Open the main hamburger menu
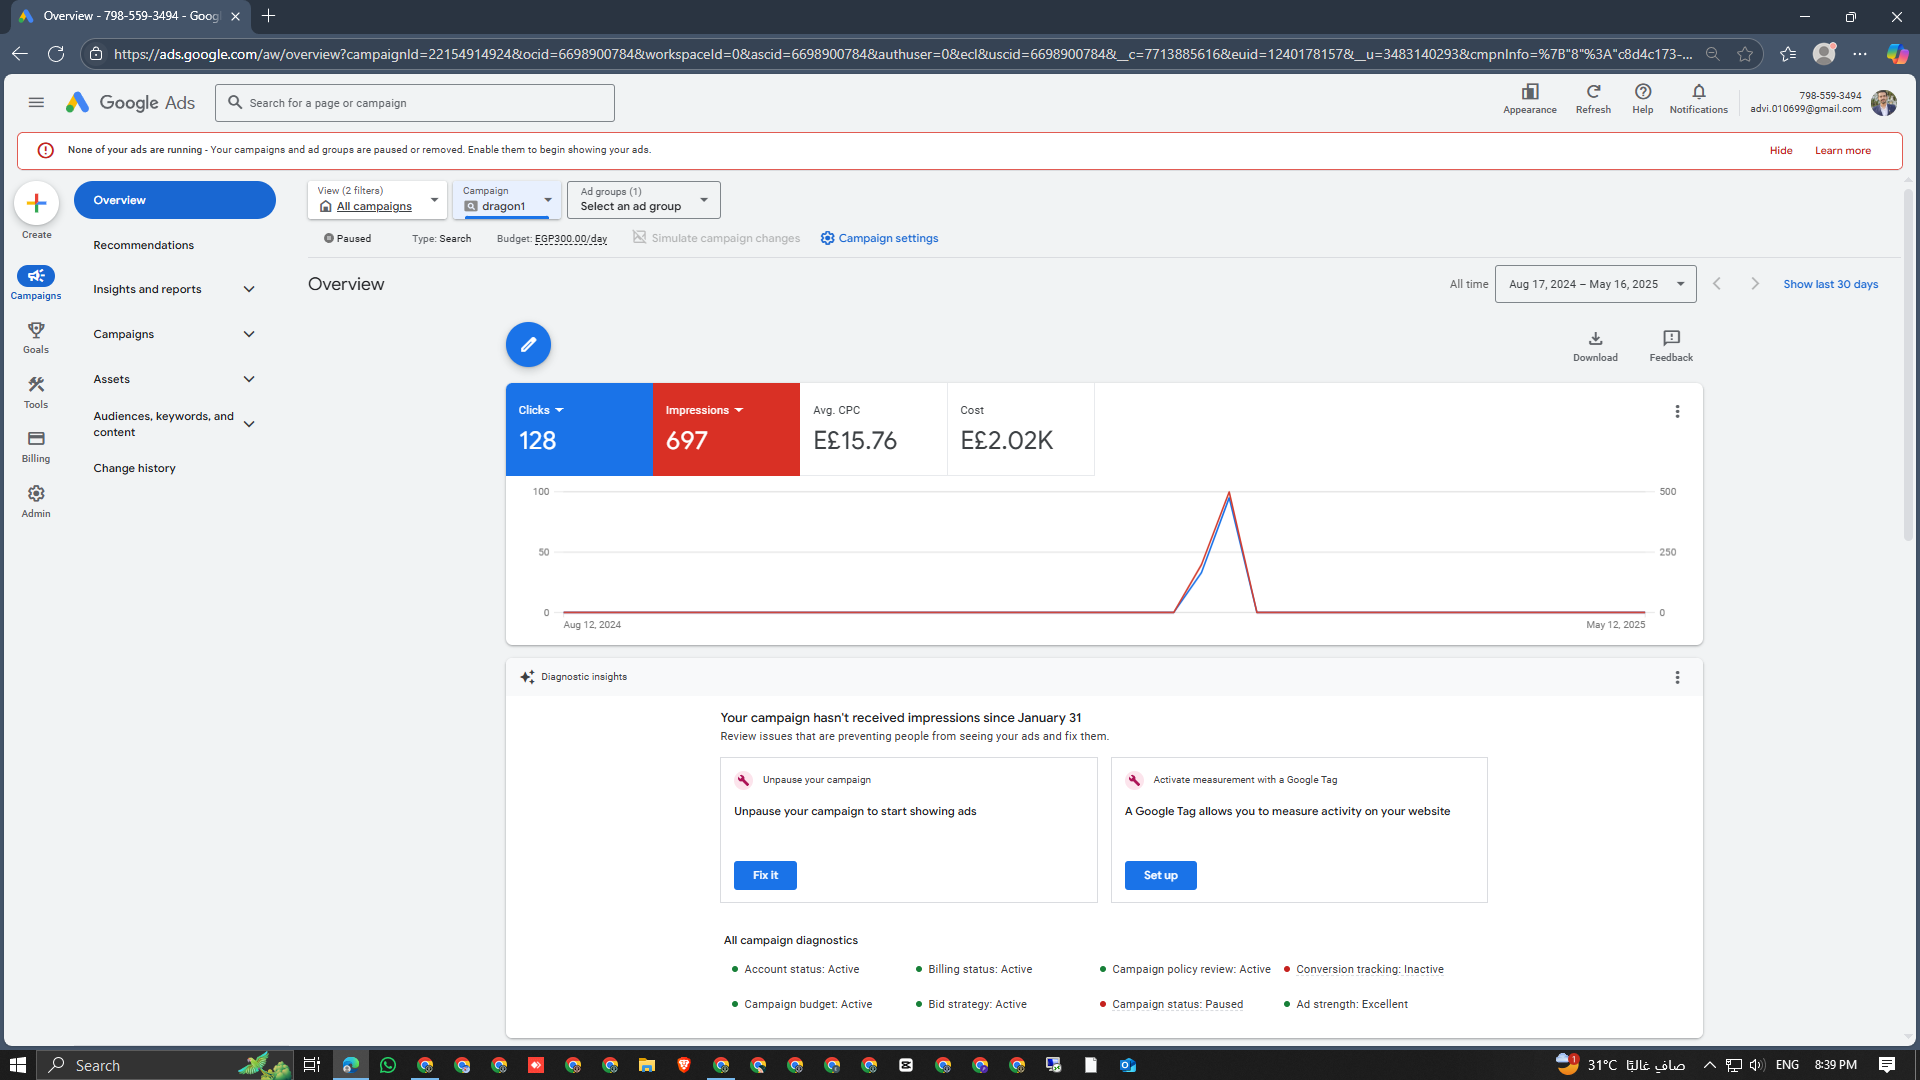 (x=36, y=102)
